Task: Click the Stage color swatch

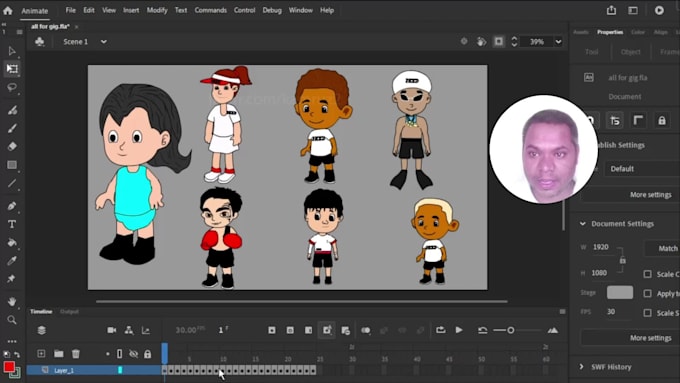Action: pos(620,292)
